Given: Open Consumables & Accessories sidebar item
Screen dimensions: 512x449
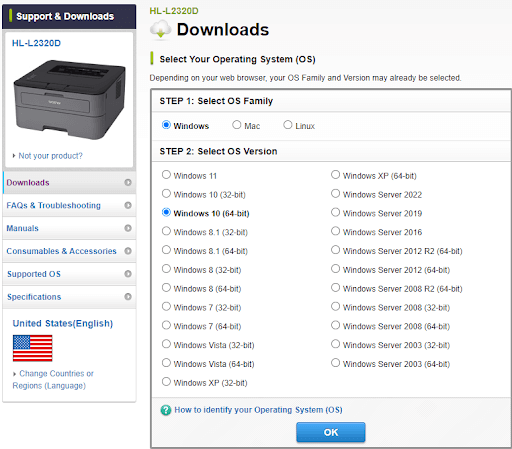Looking at the screenshot, I should [x=69, y=251].
